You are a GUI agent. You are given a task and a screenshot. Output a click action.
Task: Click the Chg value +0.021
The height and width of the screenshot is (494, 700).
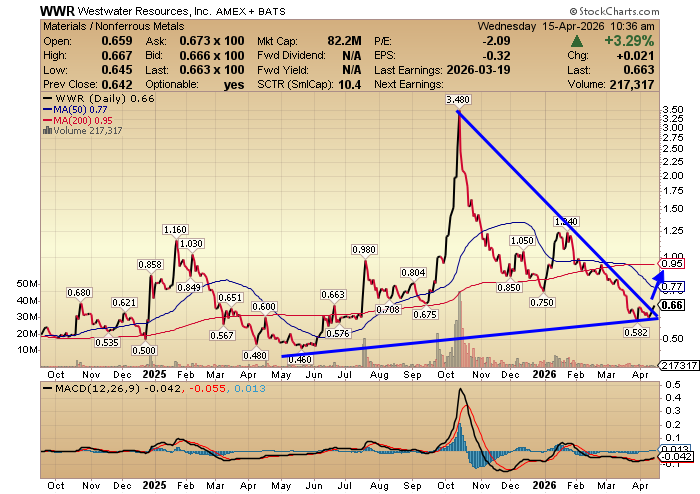635,56
